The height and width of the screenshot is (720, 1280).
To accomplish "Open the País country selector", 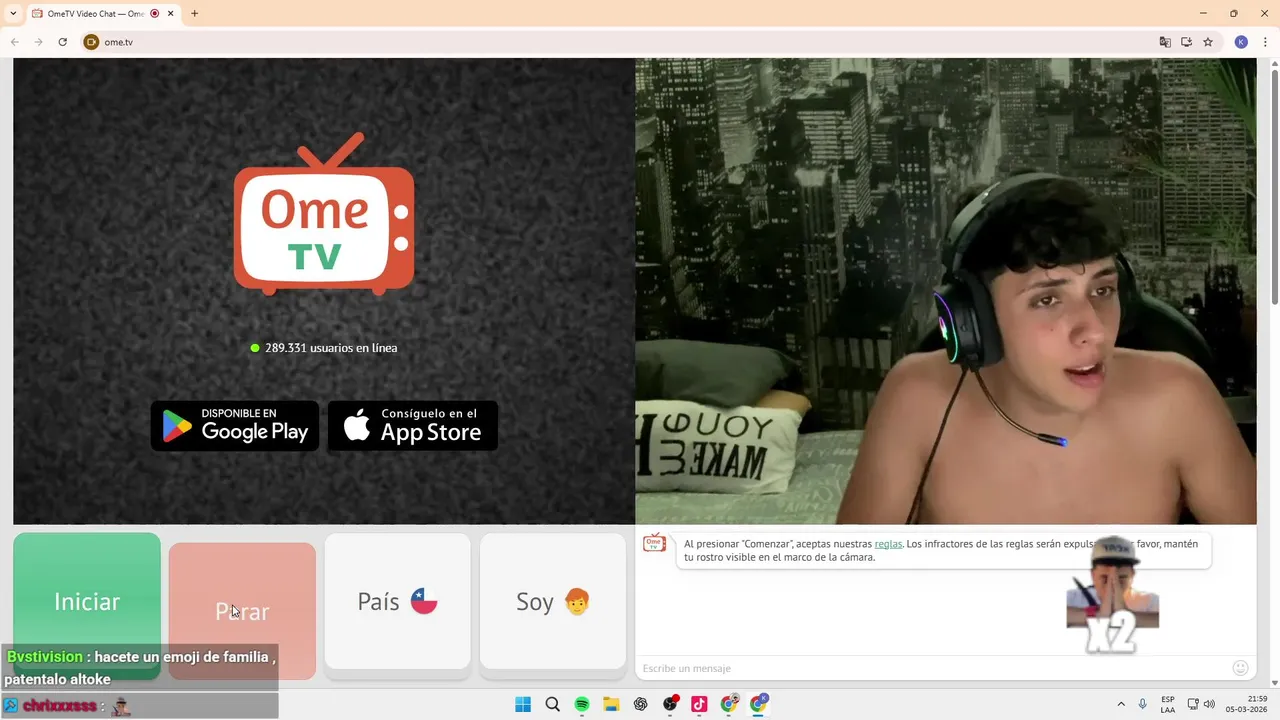I will [x=397, y=601].
